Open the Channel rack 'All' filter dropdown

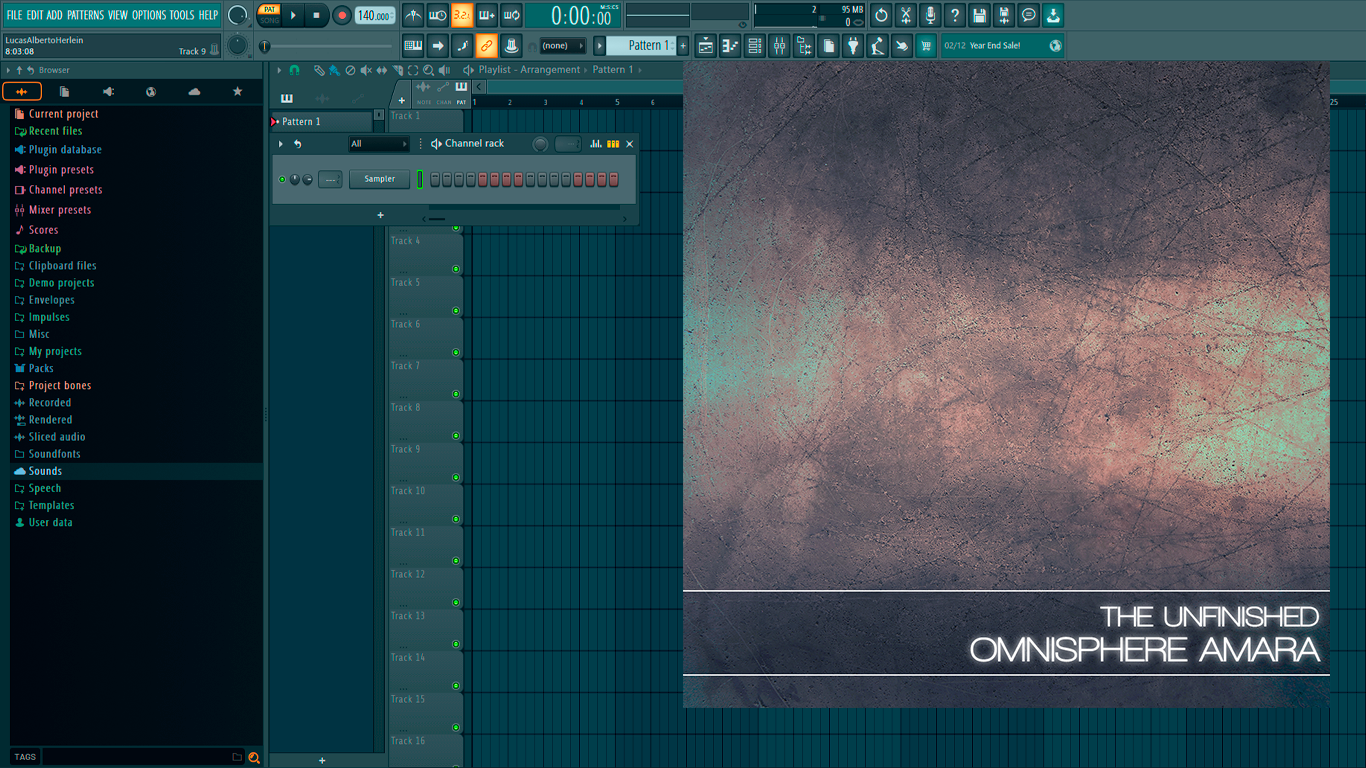tap(378, 144)
